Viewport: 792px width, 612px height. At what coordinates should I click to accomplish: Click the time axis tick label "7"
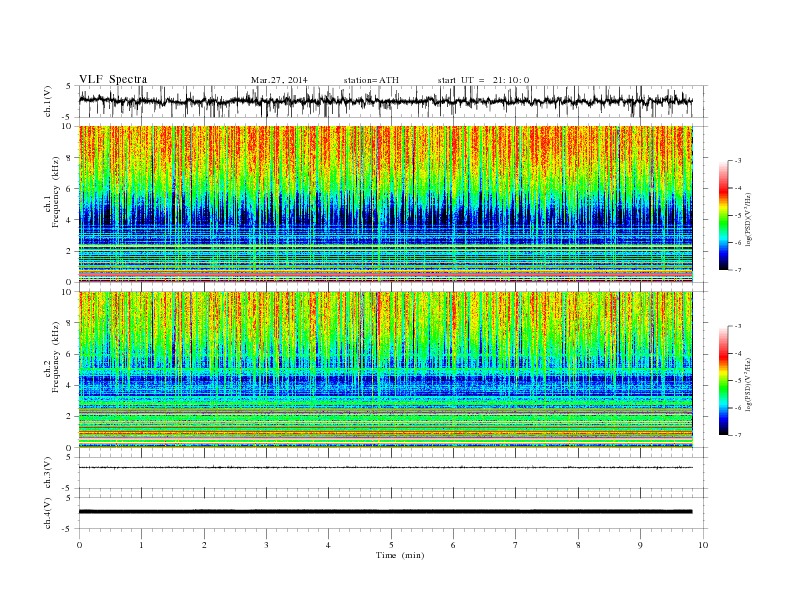pos(516,545)
